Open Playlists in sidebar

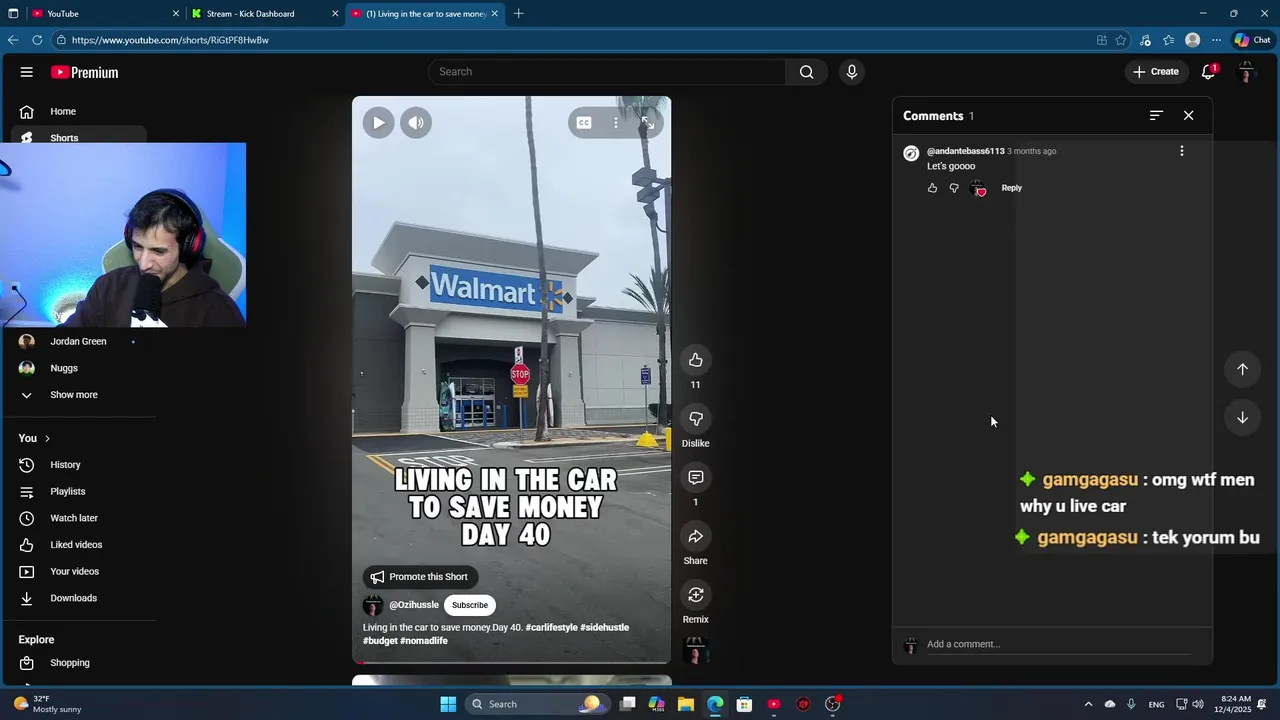tap(80, 492)
